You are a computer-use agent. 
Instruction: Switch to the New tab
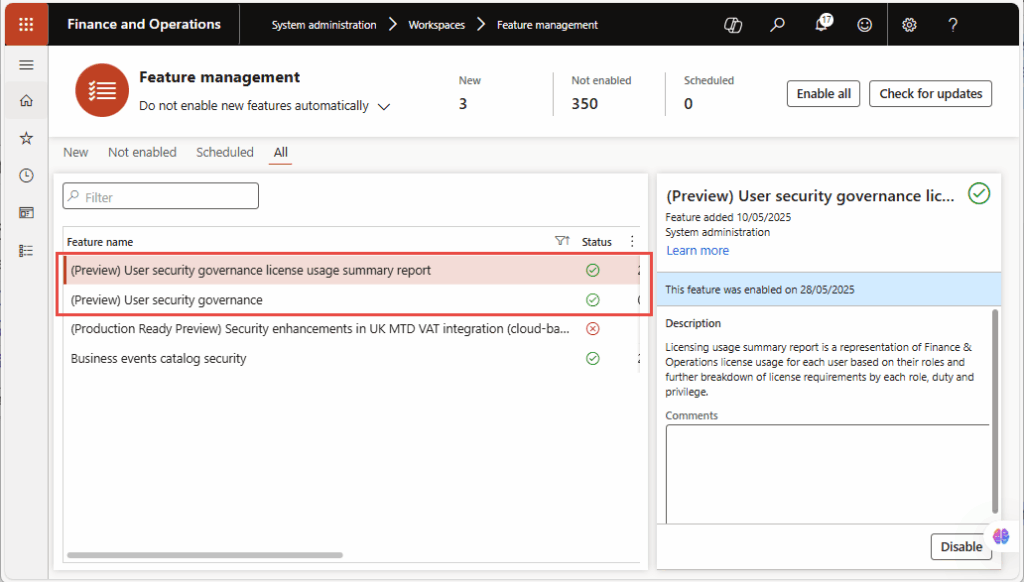(x=76, y=152)
